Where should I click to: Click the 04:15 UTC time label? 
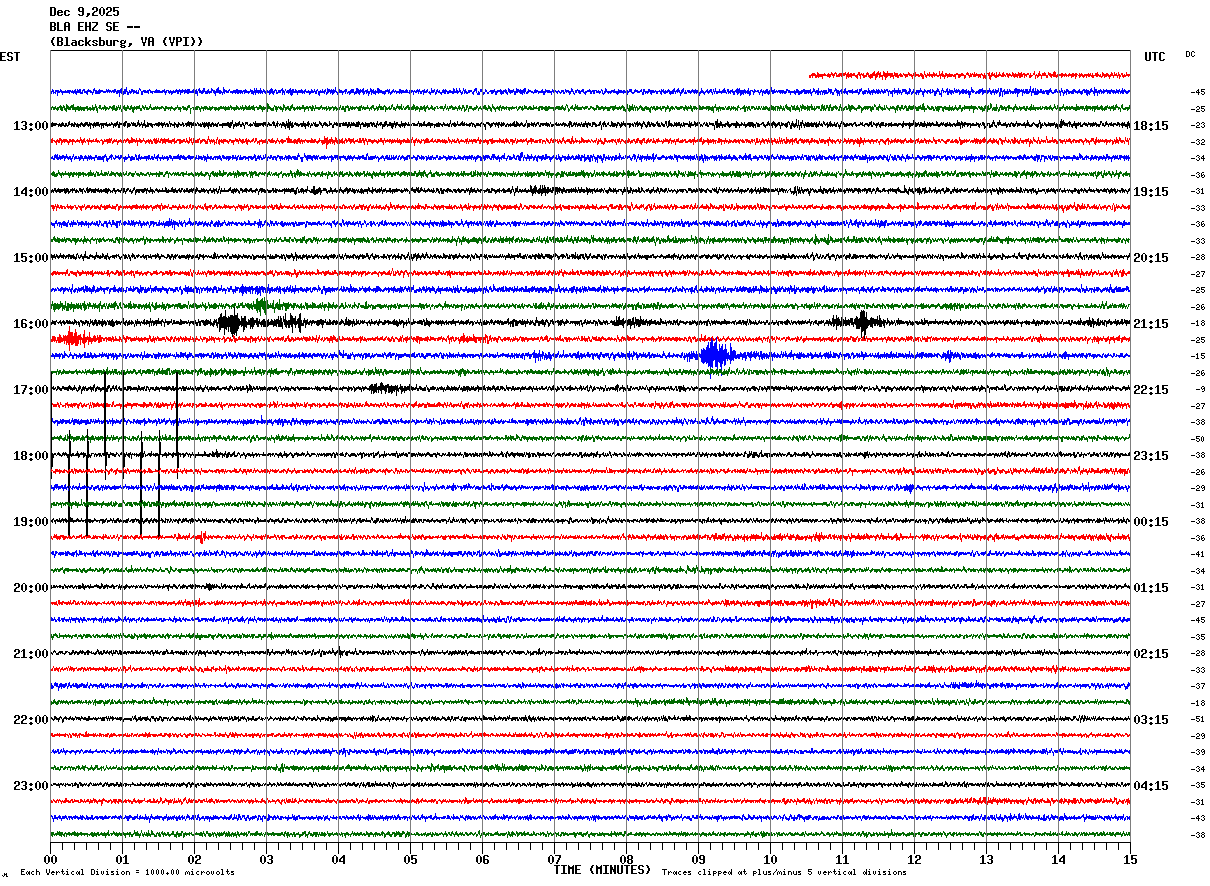(1151, 785)
